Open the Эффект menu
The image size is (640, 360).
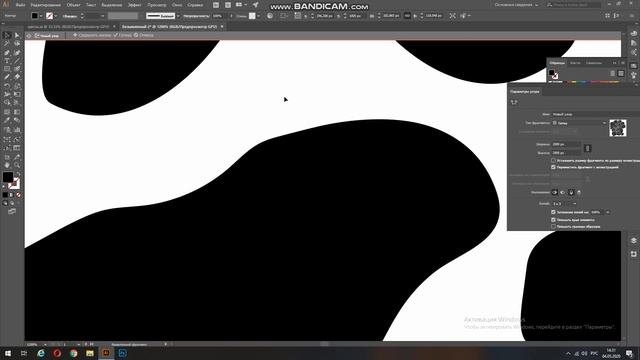pyautogui.click(x=135, y=5)
